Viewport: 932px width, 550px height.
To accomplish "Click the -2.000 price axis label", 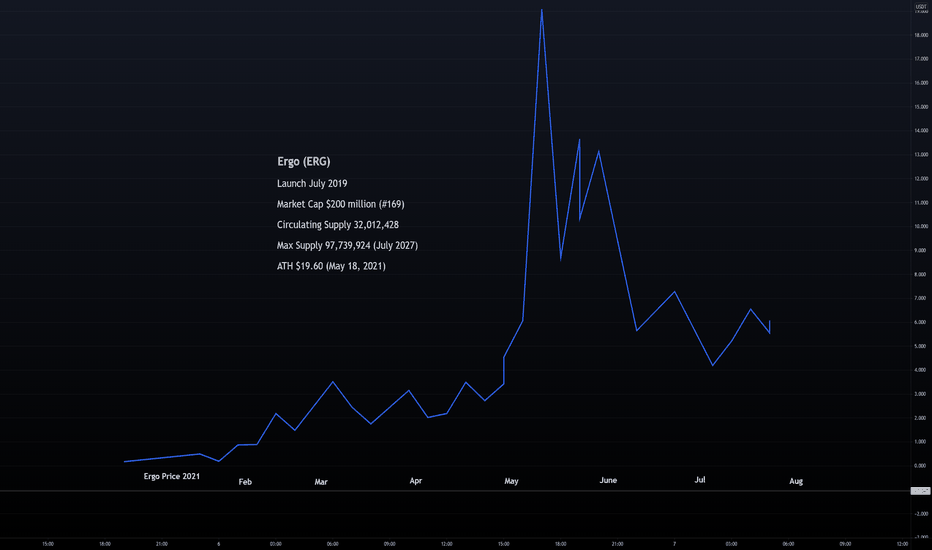I will (x=921, y=514).
